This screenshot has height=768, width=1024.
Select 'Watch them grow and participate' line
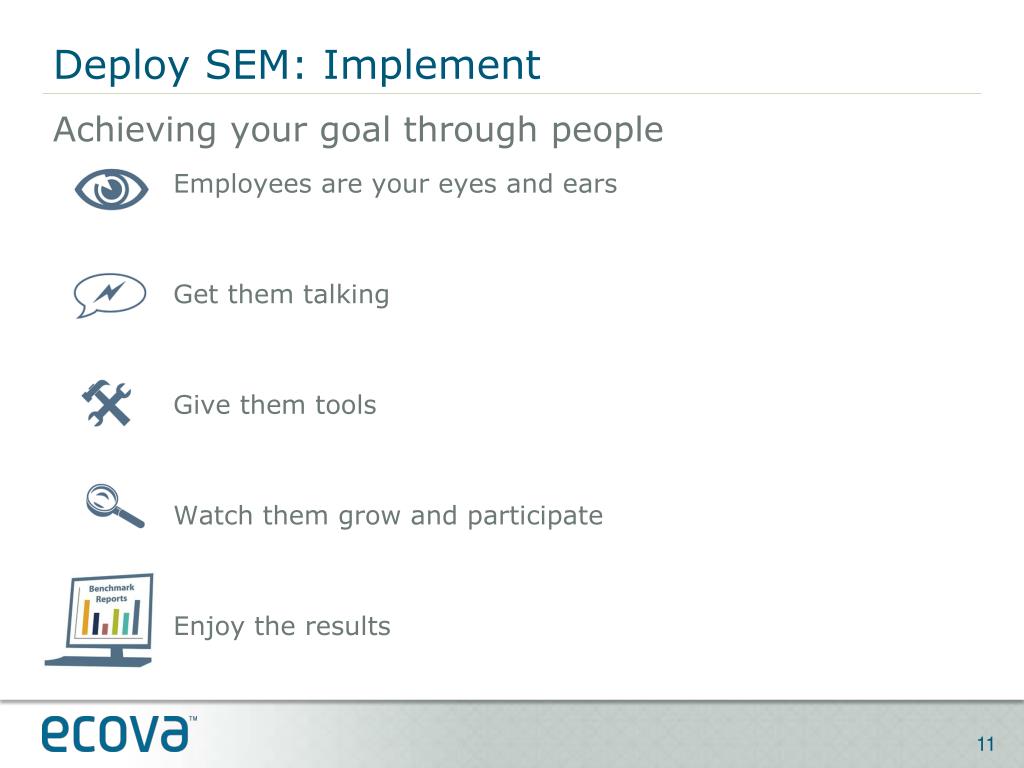tap(388, 516)
